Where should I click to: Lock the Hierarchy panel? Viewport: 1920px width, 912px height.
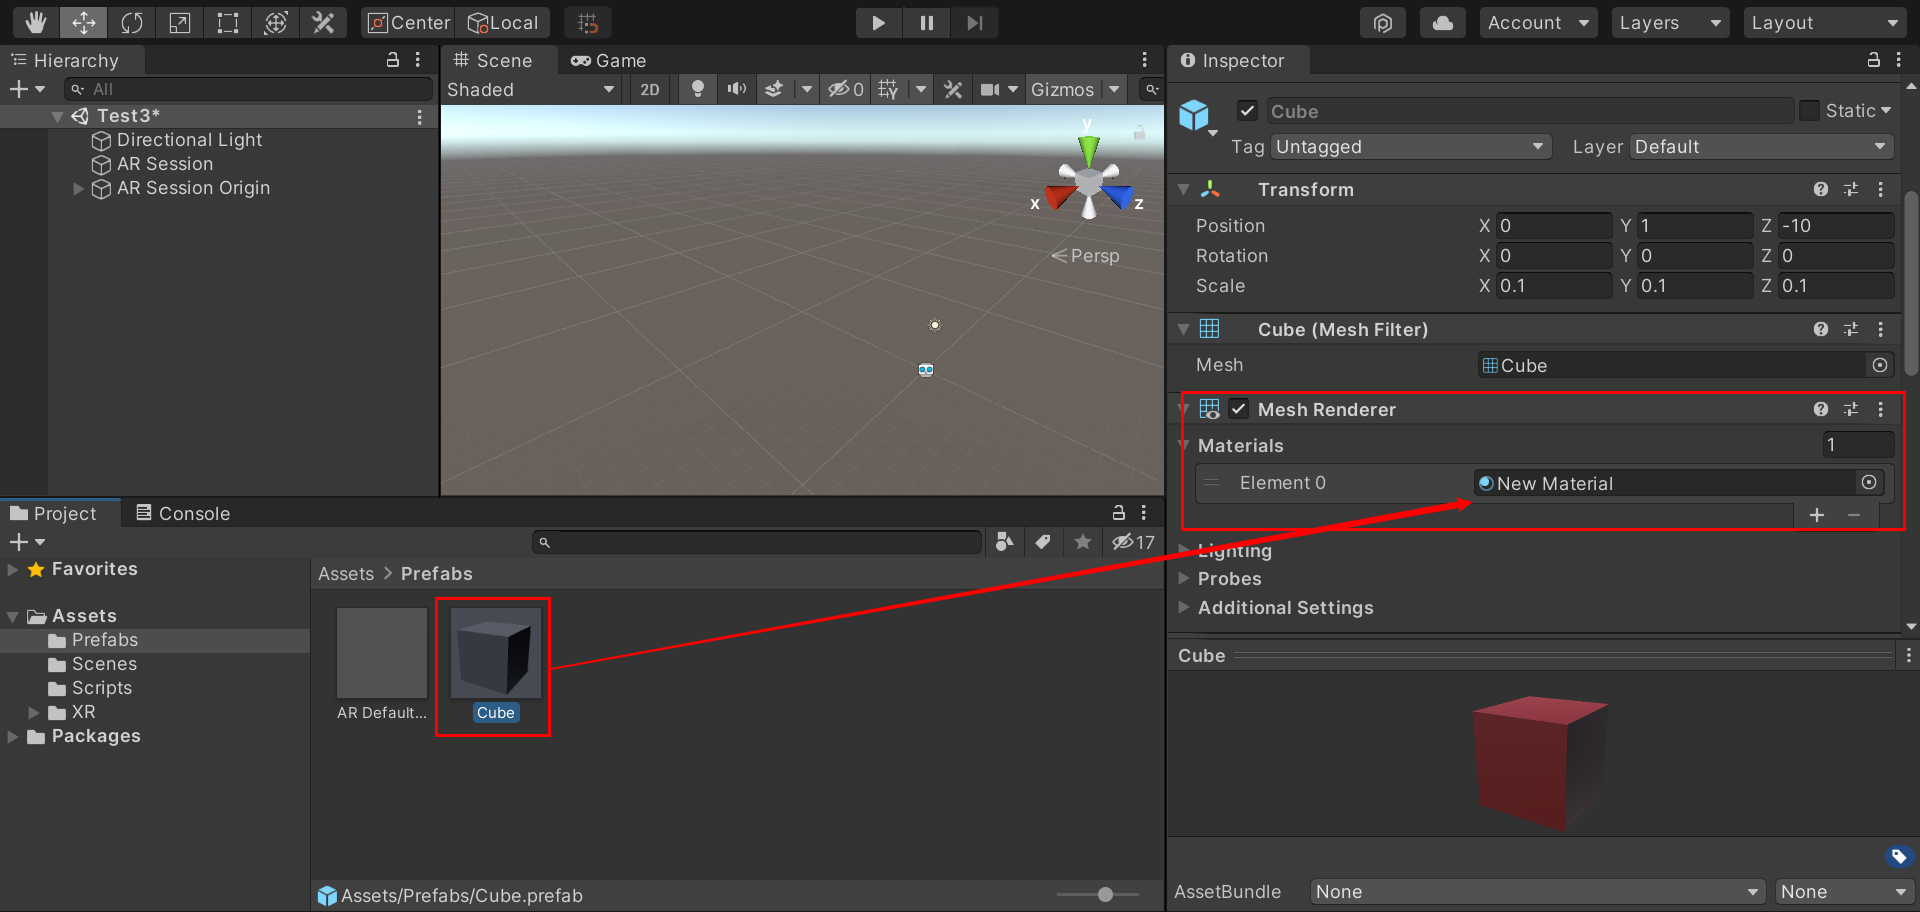(393, 60)
